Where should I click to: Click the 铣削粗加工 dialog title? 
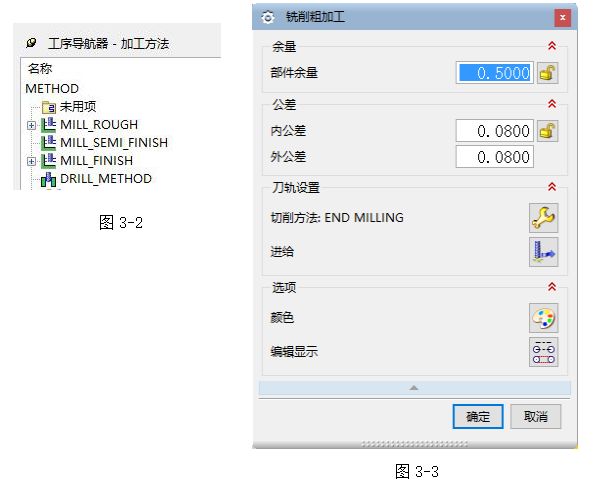tap(315, 17)
